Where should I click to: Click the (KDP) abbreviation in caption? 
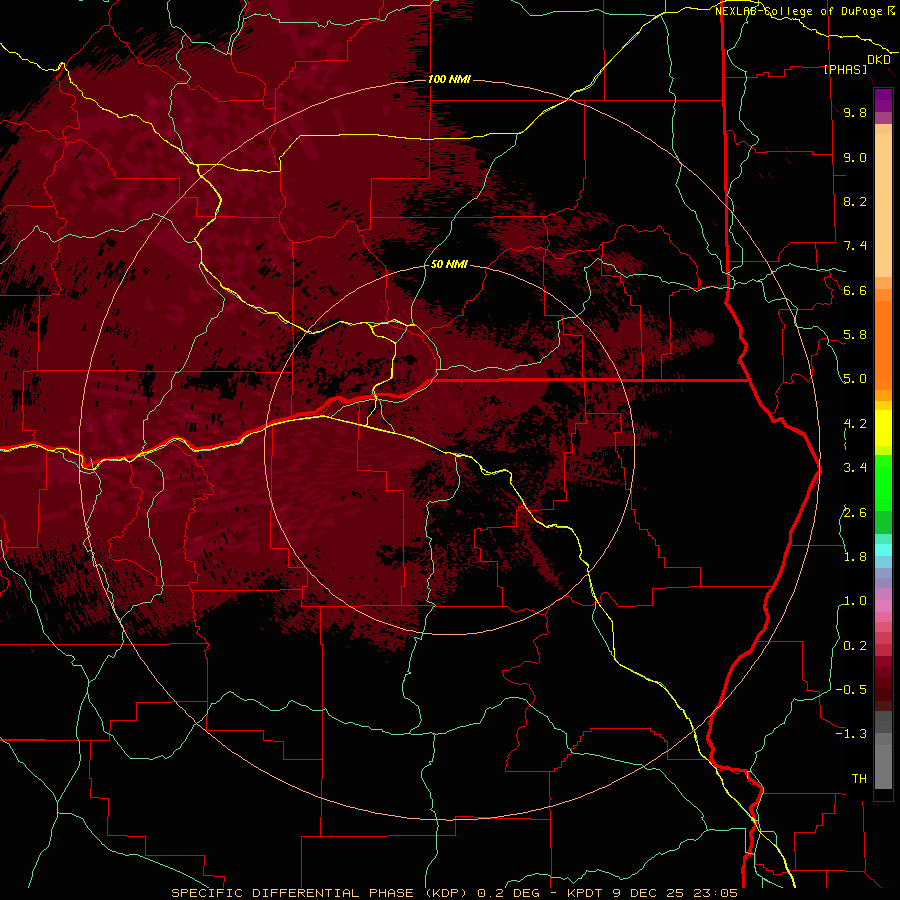coord(444,893)
